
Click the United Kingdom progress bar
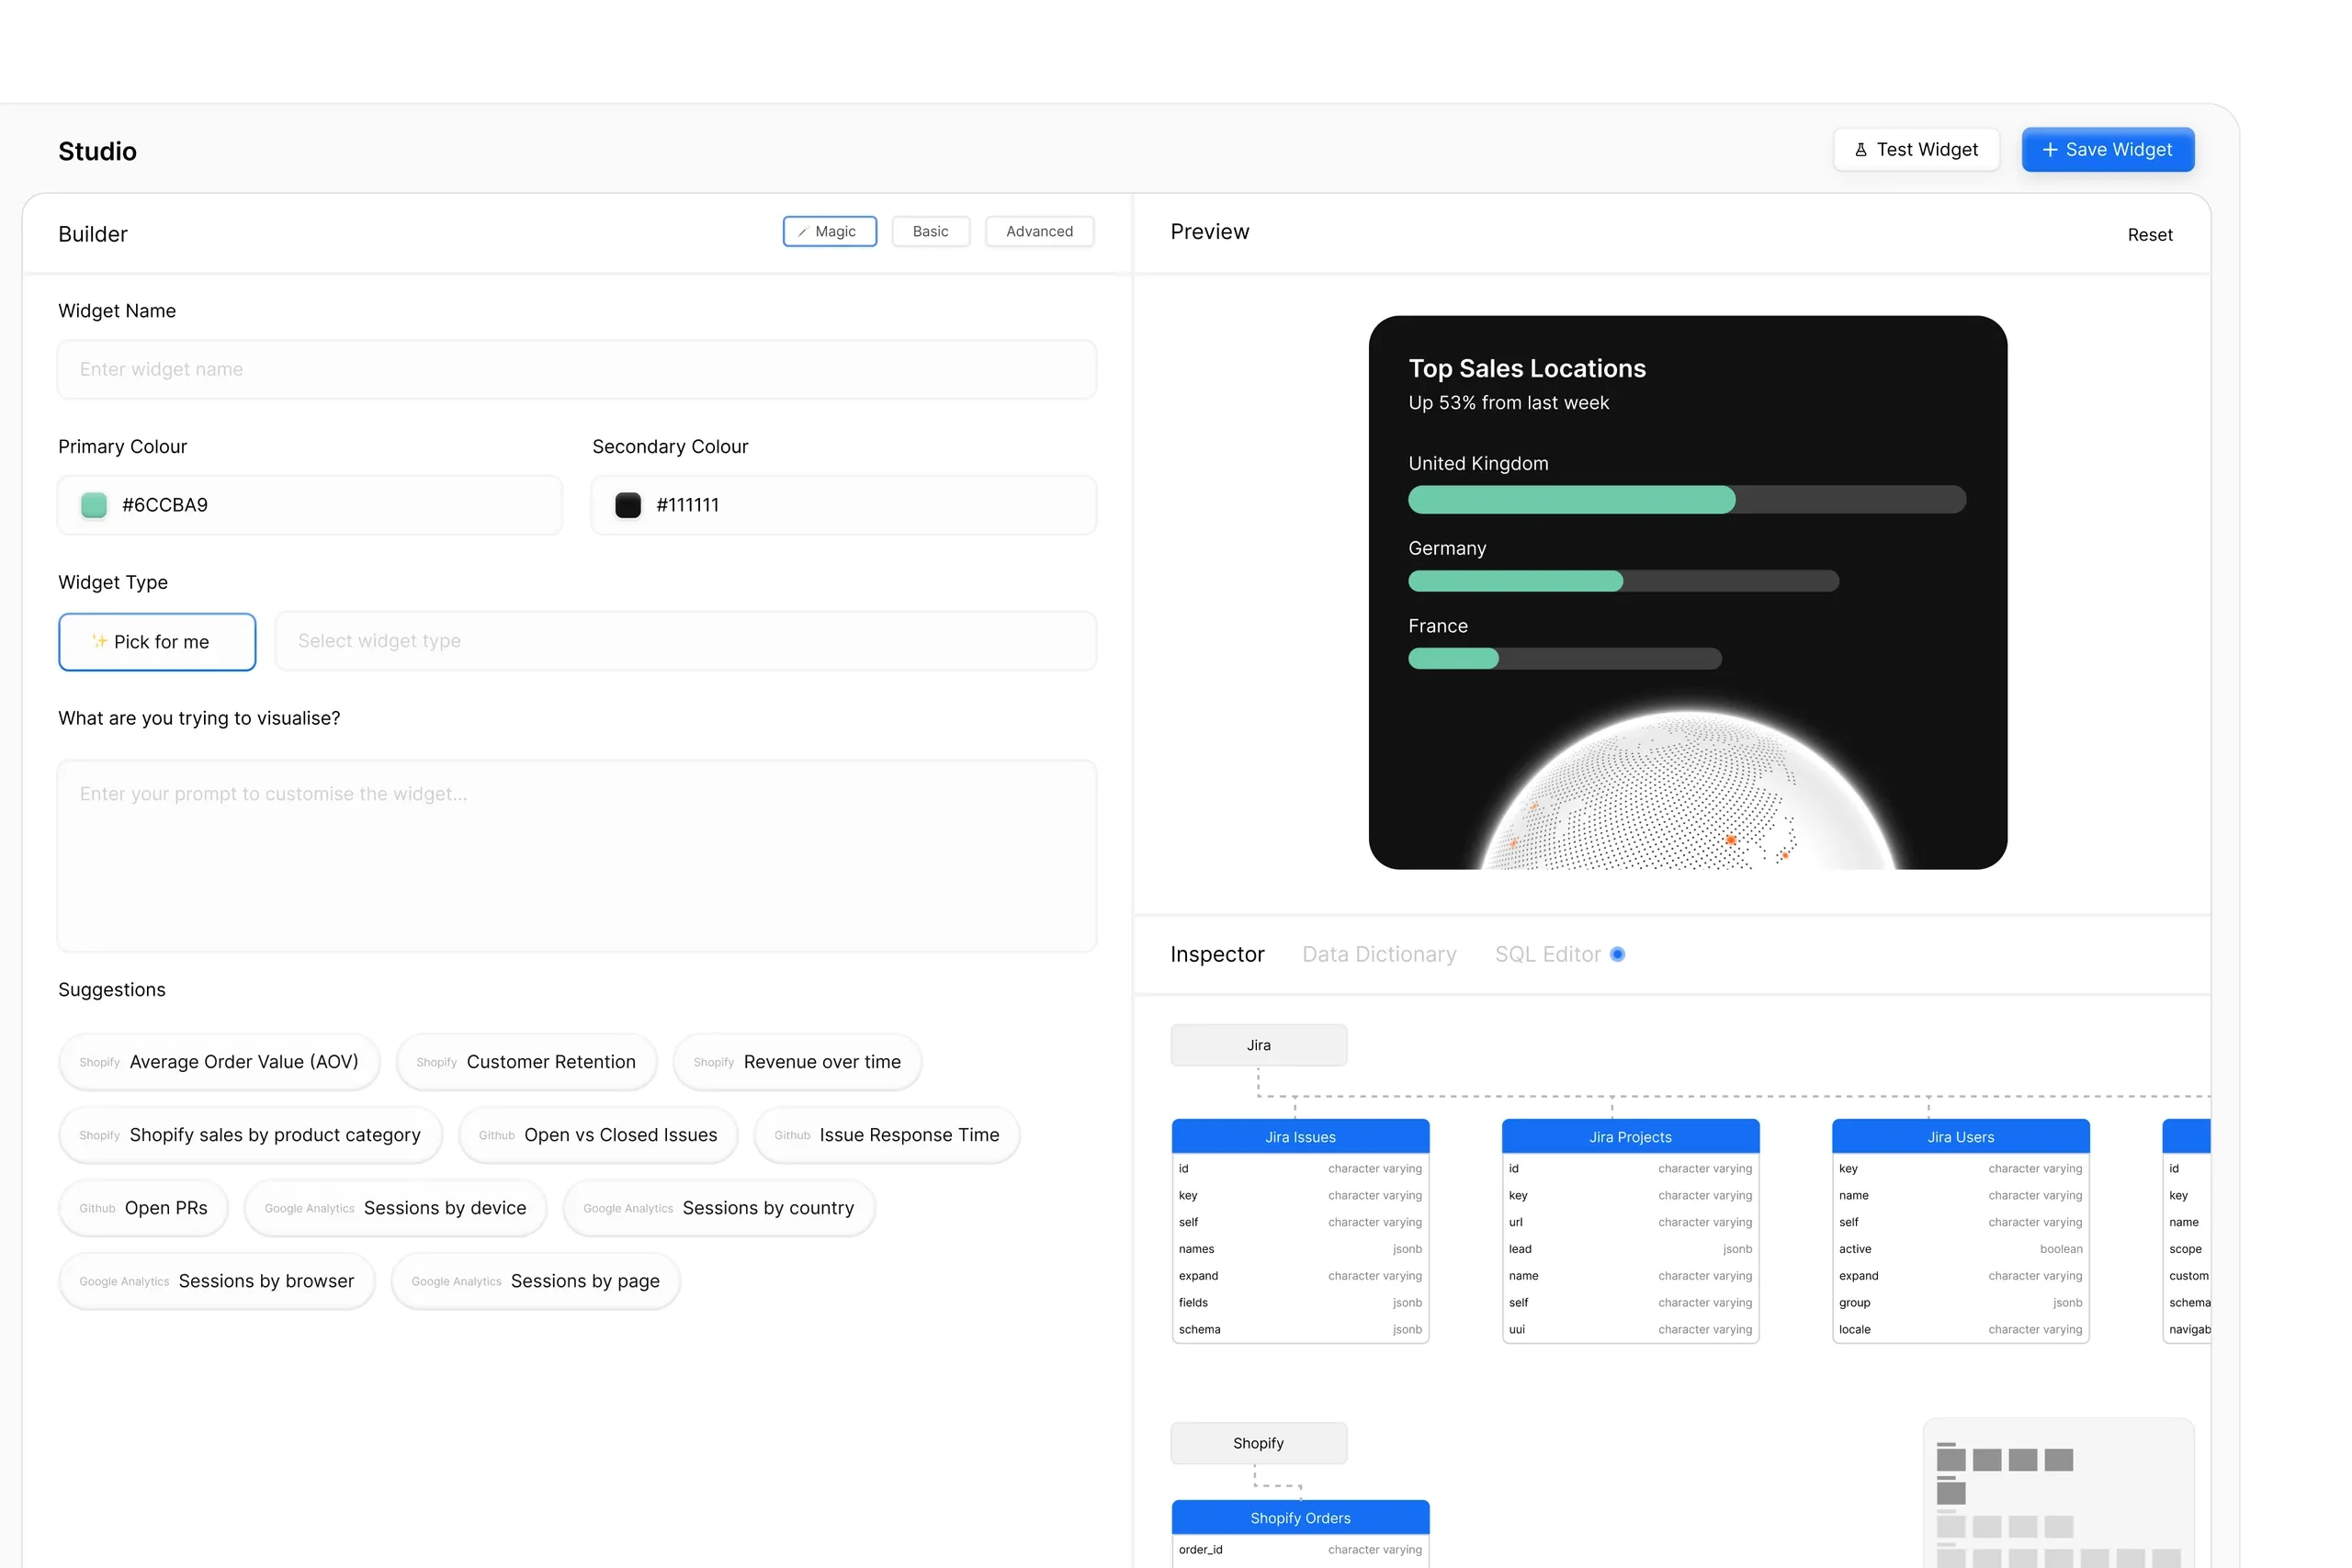click(1687, 500)
